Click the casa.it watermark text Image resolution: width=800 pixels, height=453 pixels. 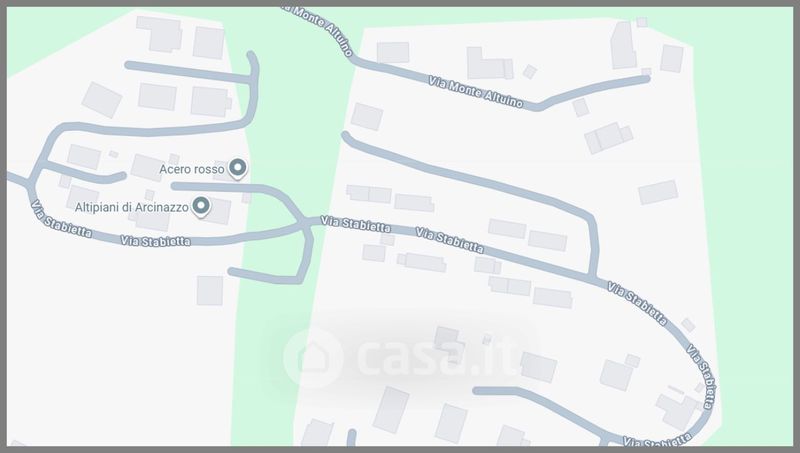pos(436,358)
